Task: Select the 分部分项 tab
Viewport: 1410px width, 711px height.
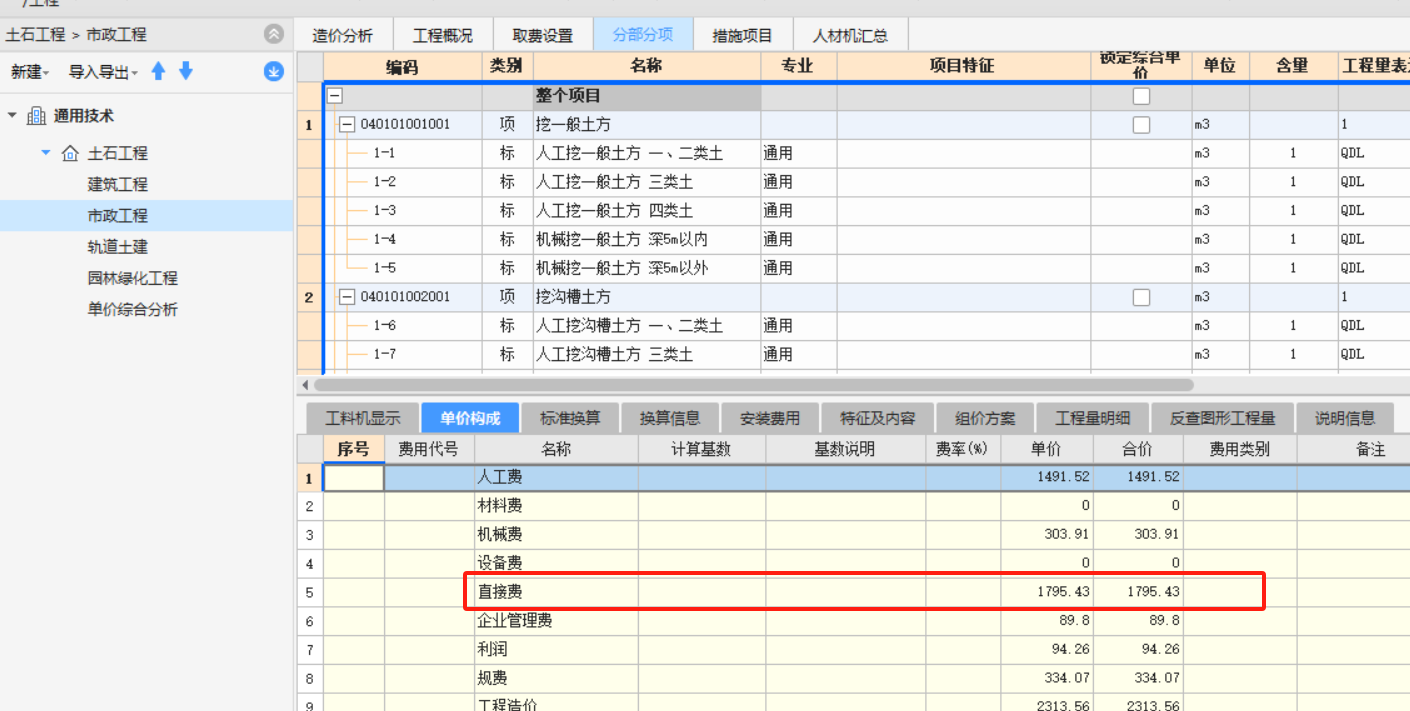Action: tap(643, 35)
